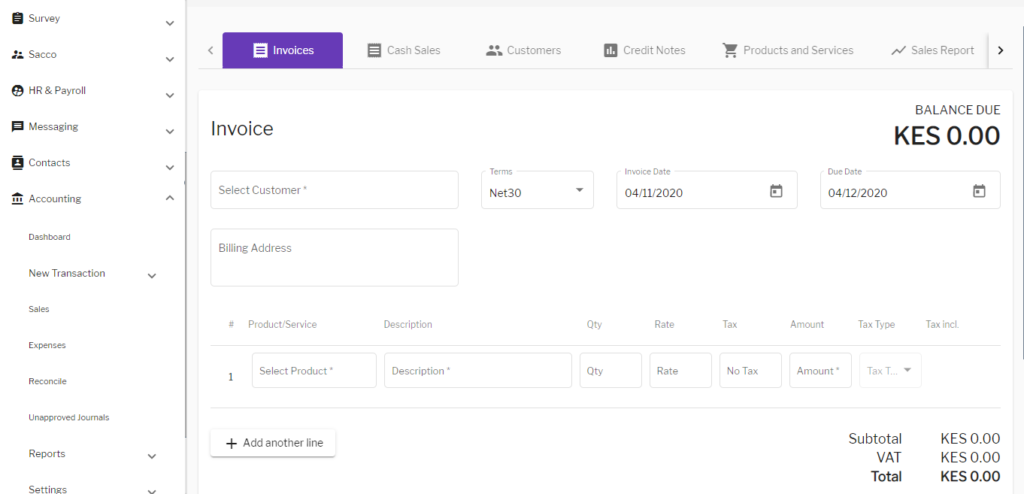
Task: Click the Survey clipboard icon in sidebar
Action: [17, 18]
